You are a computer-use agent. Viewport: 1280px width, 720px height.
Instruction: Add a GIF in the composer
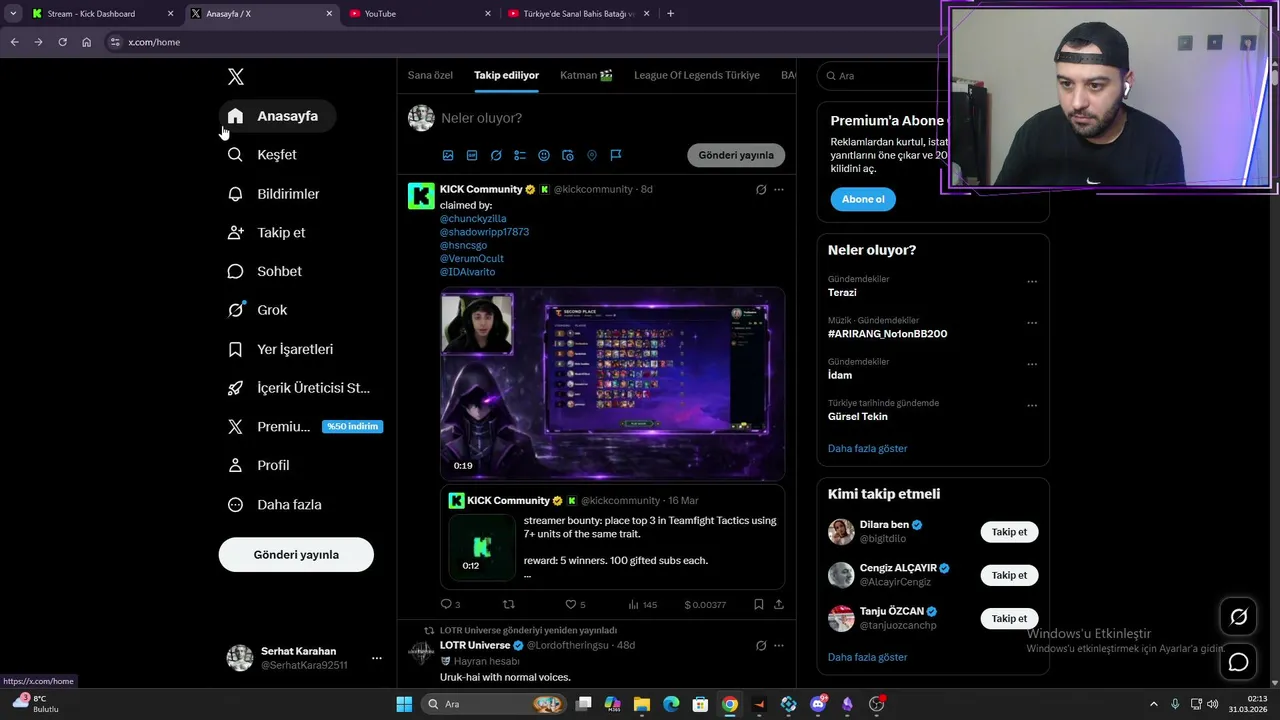472,155
